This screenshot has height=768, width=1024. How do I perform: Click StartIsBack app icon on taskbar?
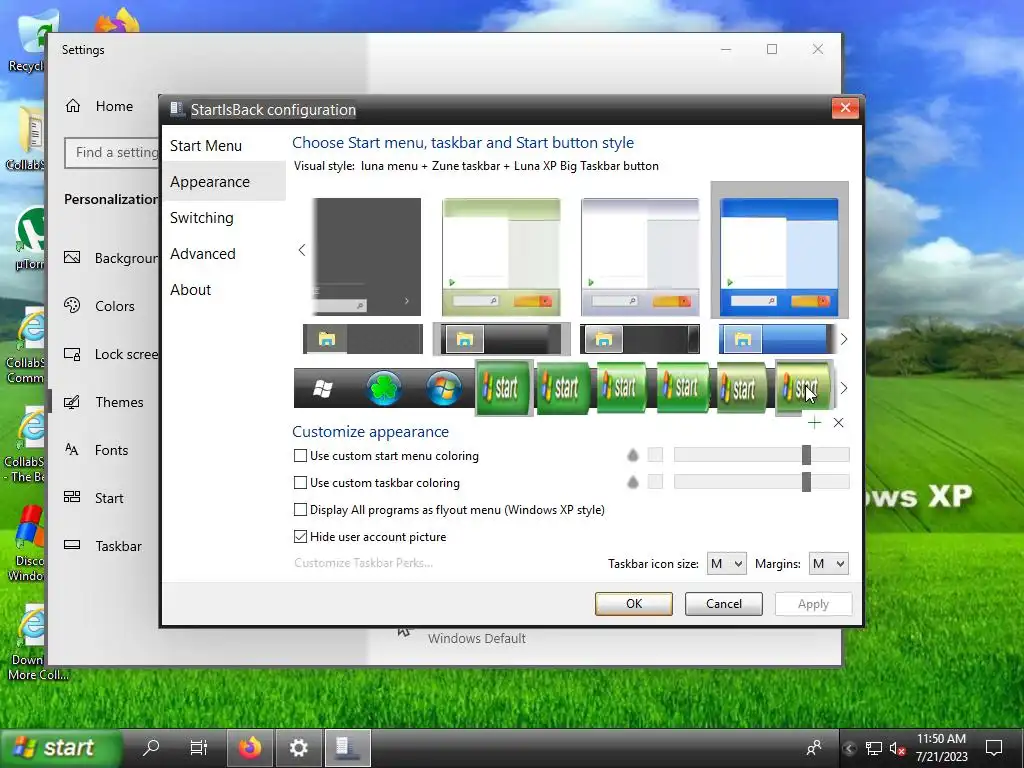pyautogui.click(x=347, y=747)
